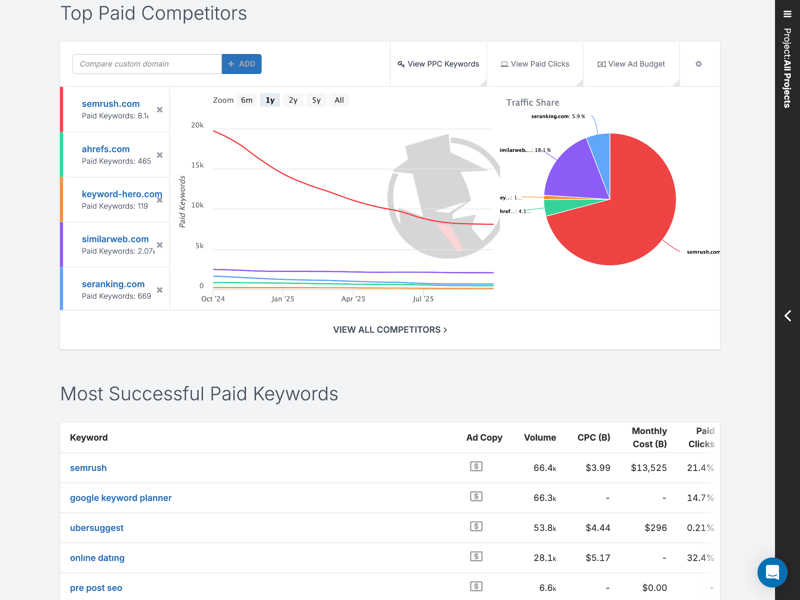Click the Add button for custom domain
The width and height of the screenshot is (800, 600).
[241, 64]
